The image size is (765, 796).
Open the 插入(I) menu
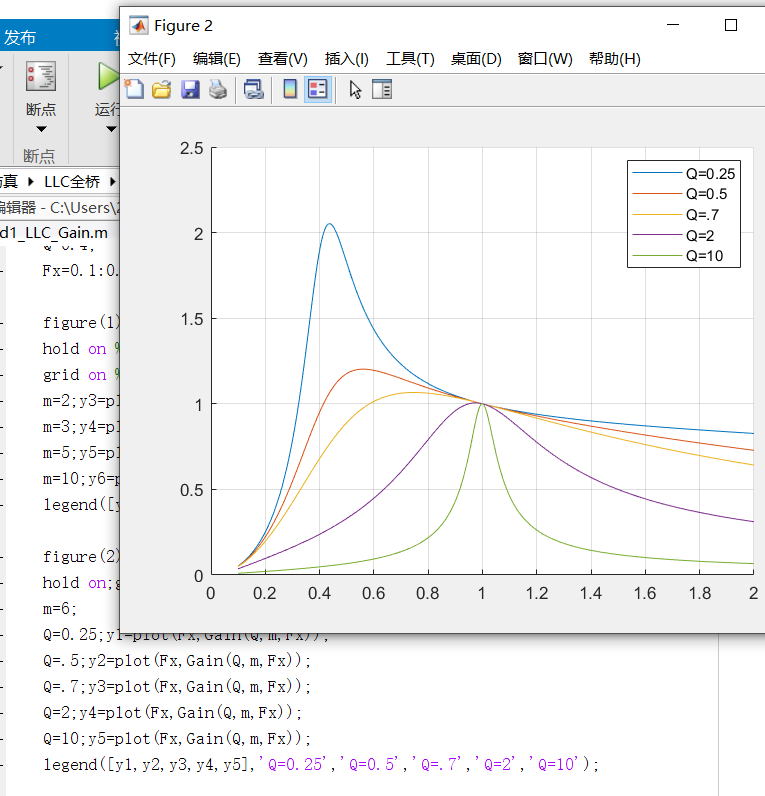(x=347, y=59)
